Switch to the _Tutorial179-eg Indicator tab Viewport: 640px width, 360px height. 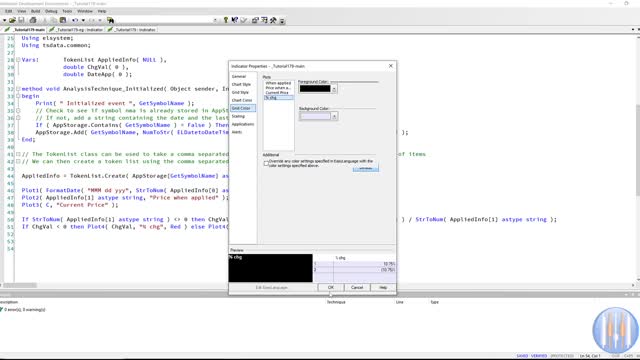(76, 30)
